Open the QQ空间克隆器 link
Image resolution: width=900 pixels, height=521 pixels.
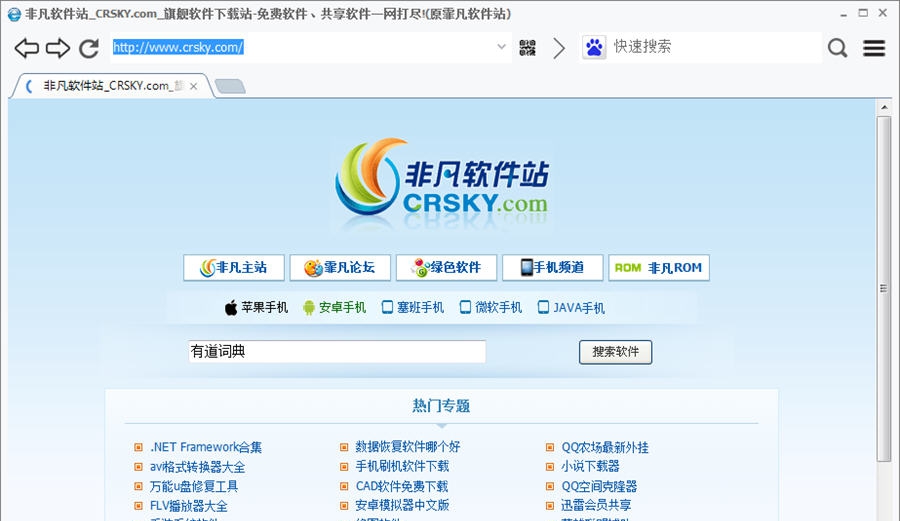click(x=599, y=486)
